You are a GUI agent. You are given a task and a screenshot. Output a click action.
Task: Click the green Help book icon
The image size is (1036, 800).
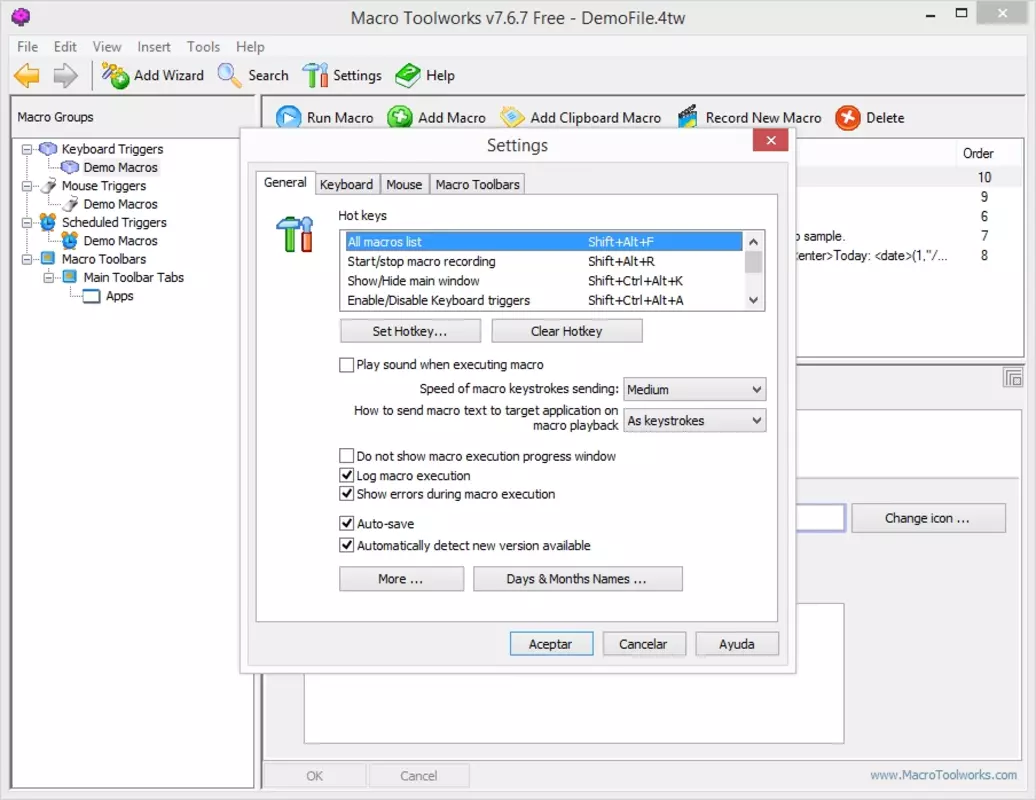tap(407, 75)
